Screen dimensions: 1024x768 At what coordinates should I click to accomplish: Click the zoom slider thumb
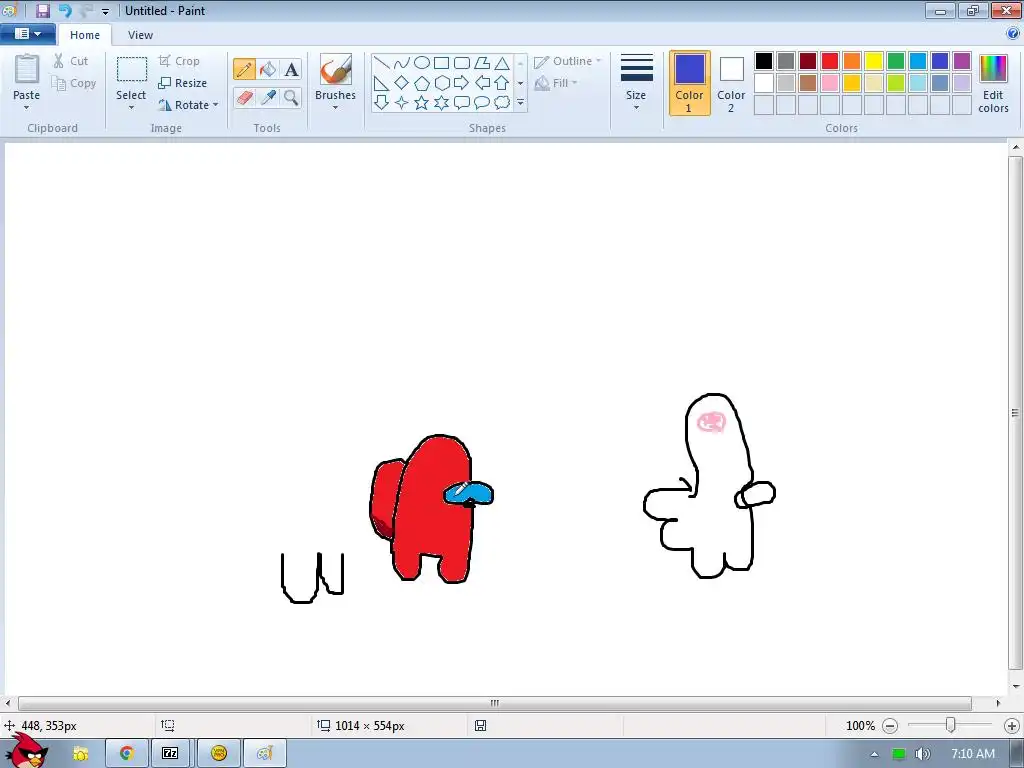951,725
